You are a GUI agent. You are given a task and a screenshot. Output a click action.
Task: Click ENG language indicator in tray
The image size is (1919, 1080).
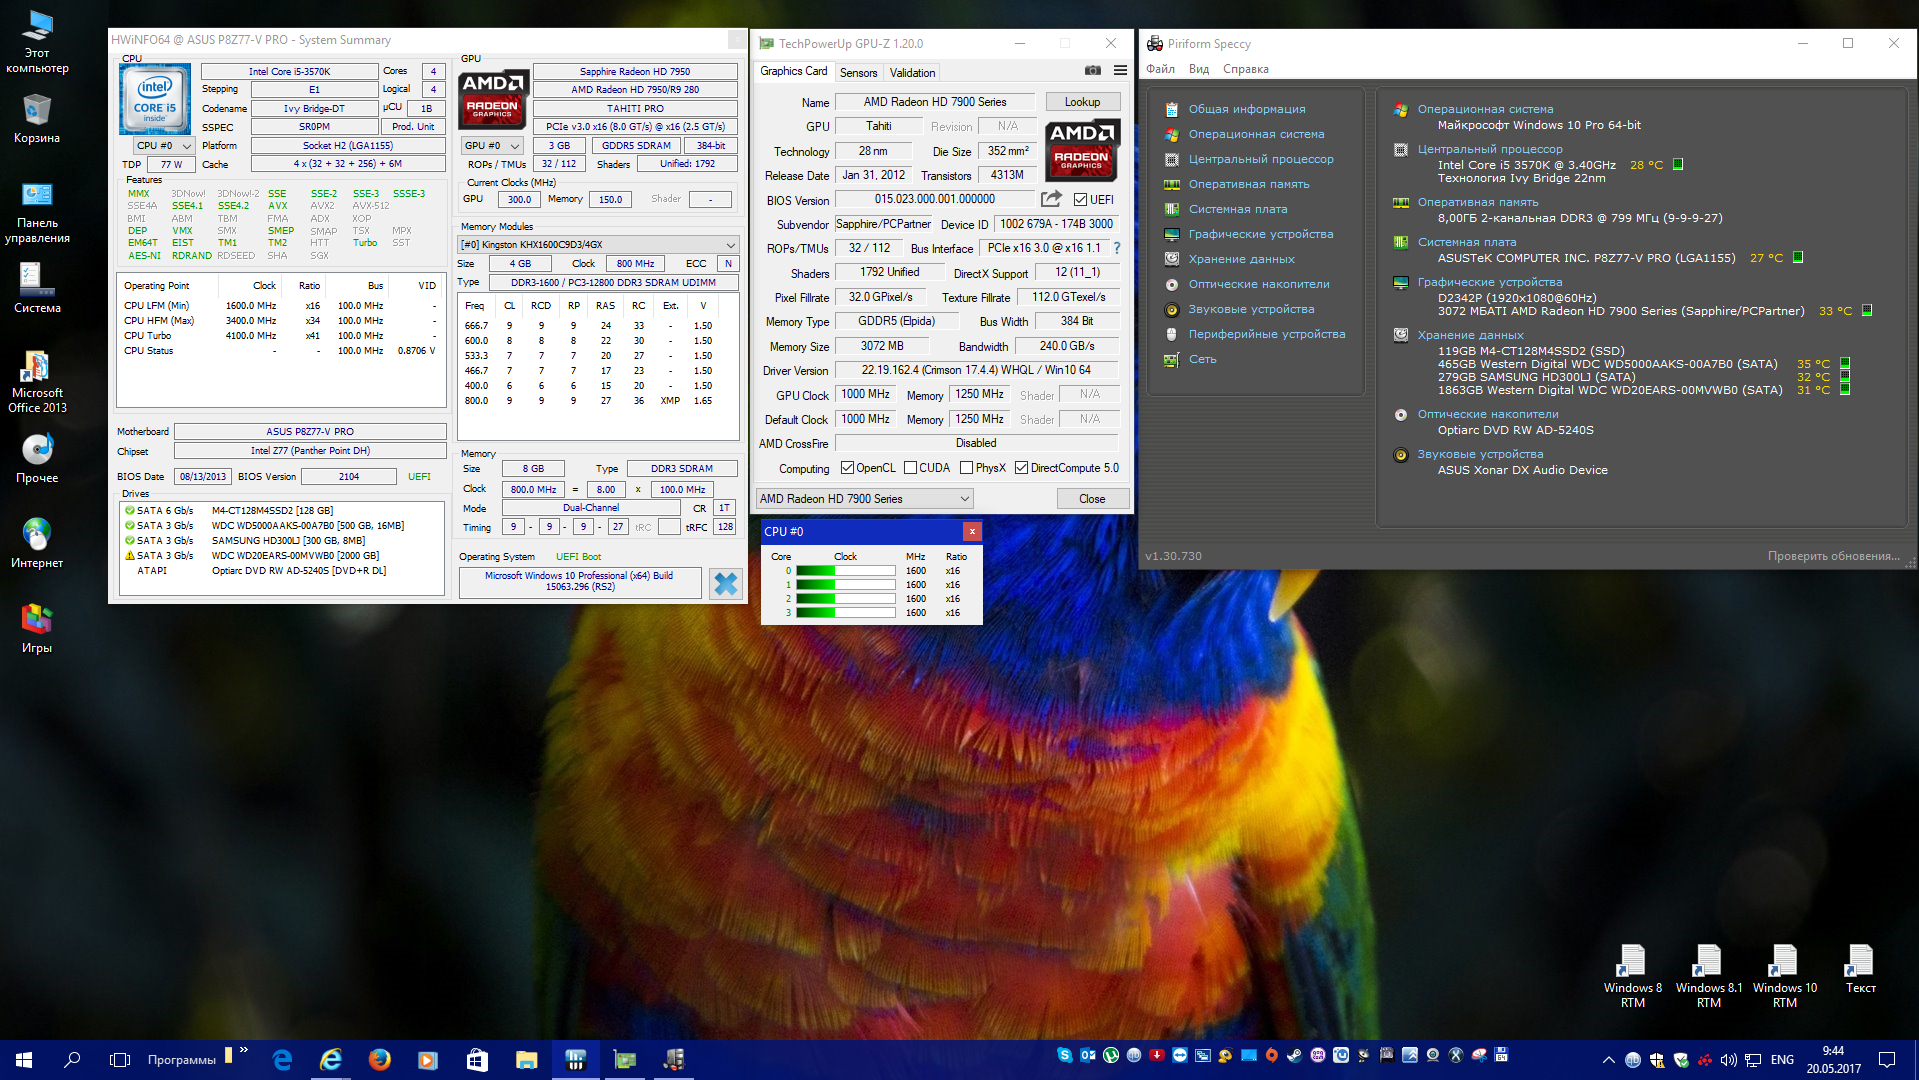click(1781, 1059)
